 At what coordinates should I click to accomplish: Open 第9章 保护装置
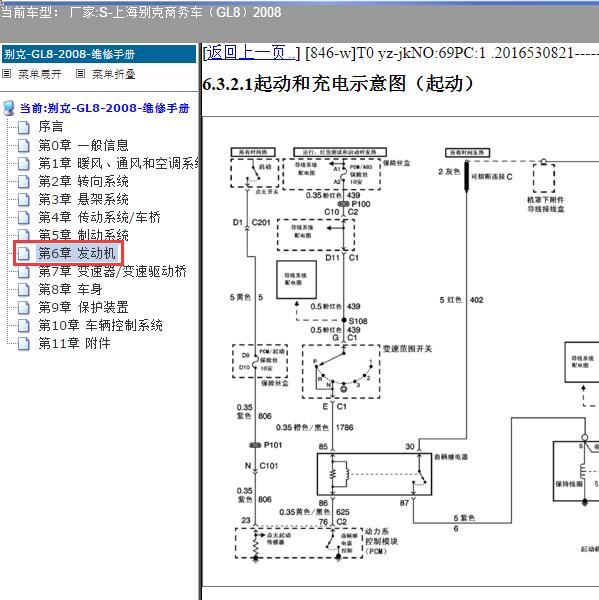click(83, 307)
